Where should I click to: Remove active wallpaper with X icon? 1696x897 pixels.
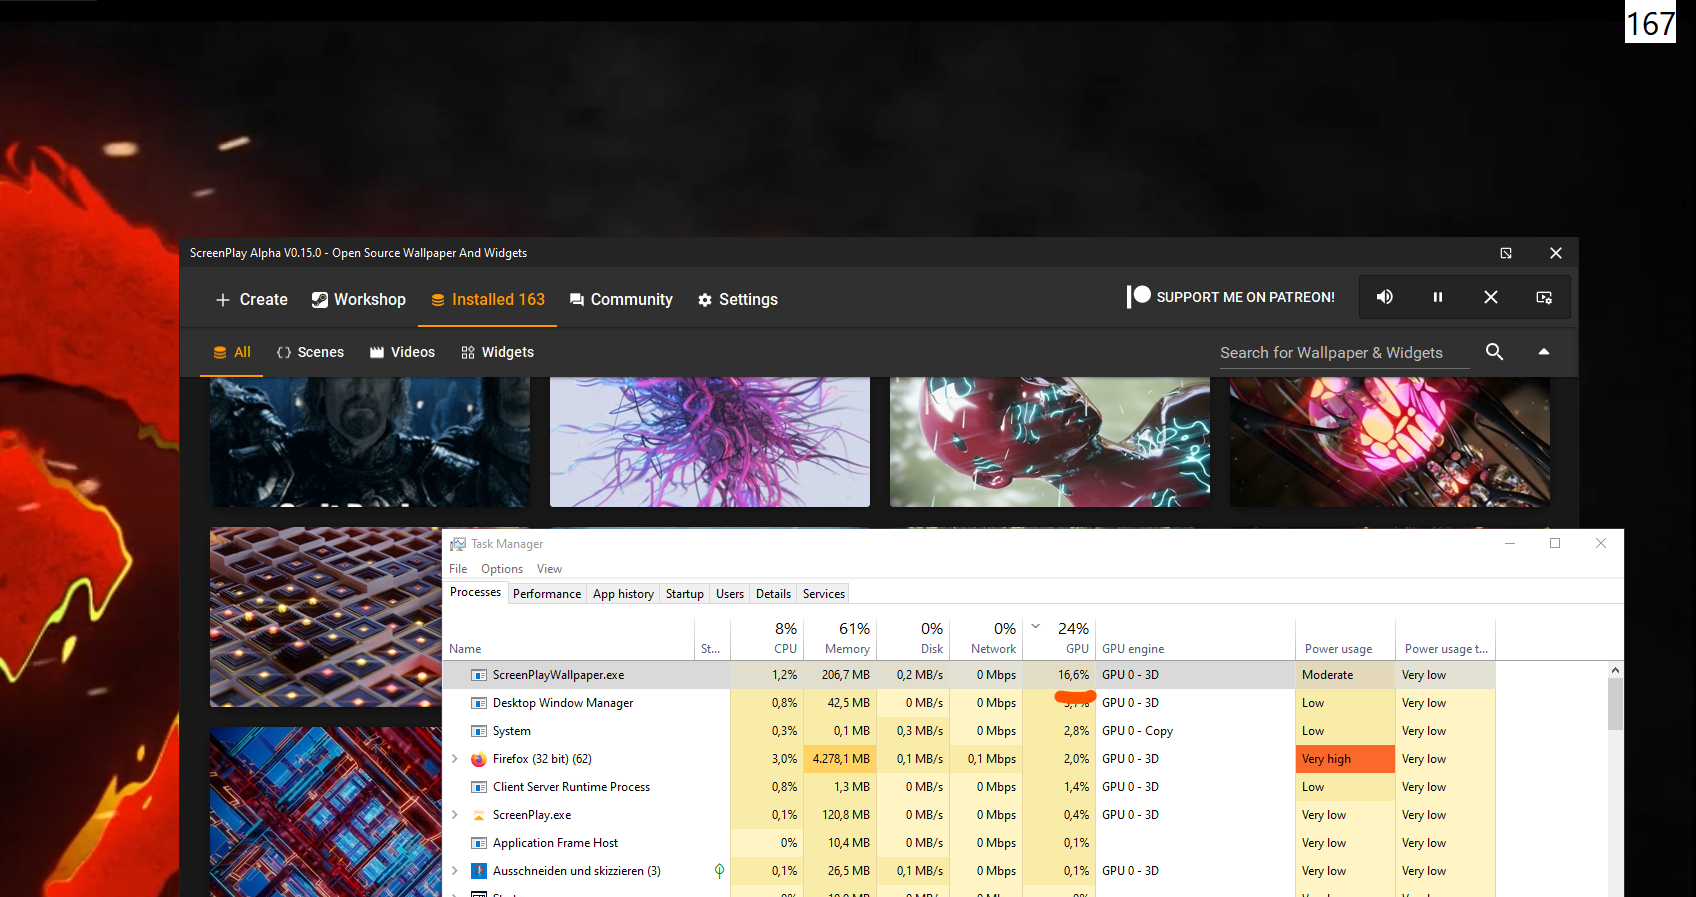1491,297
